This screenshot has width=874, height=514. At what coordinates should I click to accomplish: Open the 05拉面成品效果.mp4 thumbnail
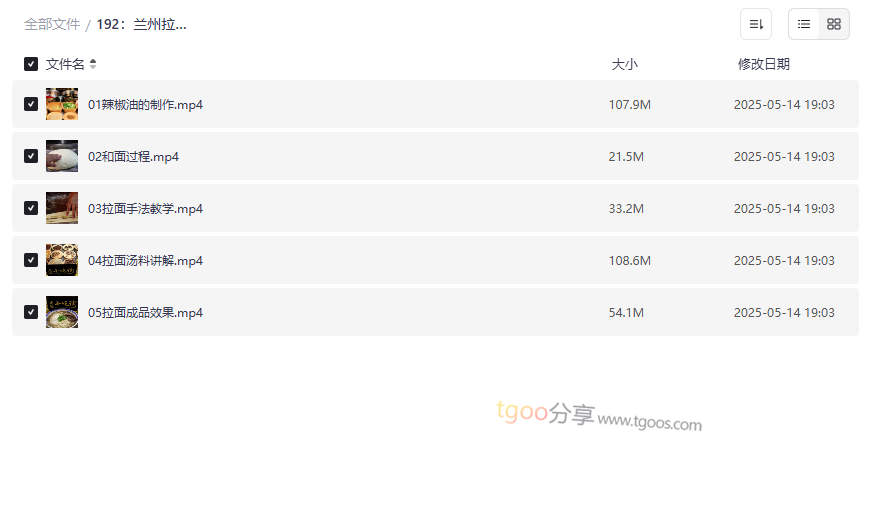pos(62,312)
